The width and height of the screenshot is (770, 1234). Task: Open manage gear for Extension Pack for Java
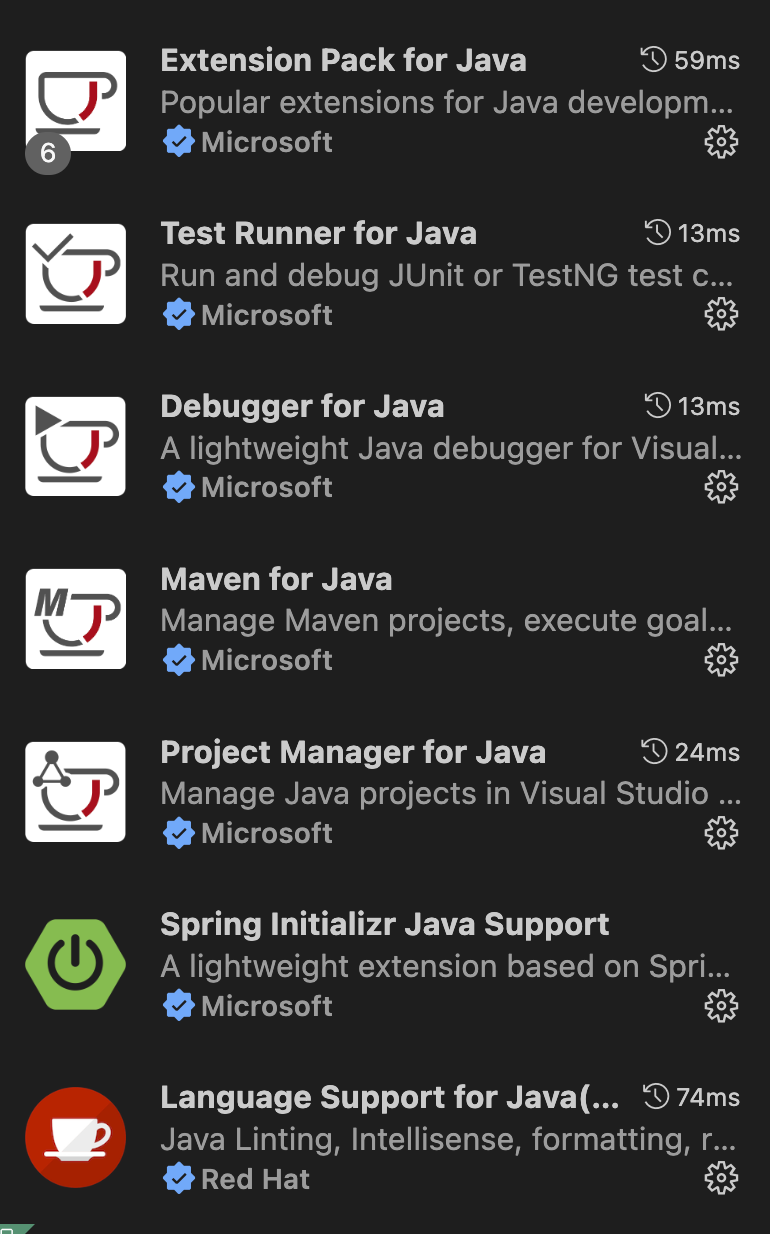click(721, 143)
